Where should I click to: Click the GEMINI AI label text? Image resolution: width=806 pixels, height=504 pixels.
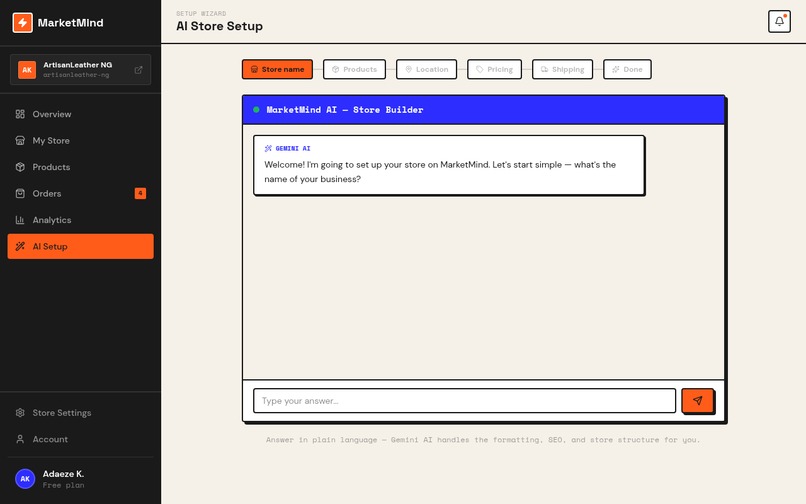pos(293,149)
